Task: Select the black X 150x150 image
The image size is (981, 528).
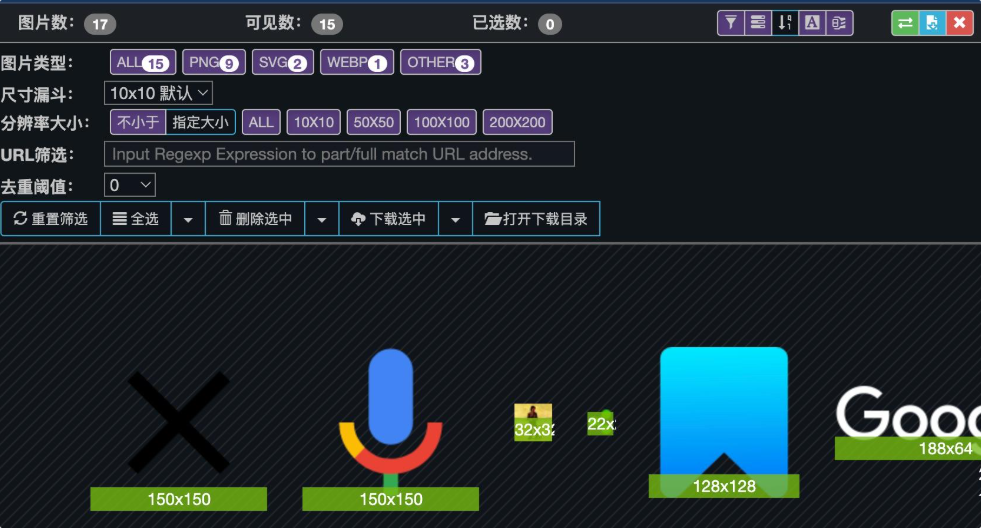Action: pos(179,422)
